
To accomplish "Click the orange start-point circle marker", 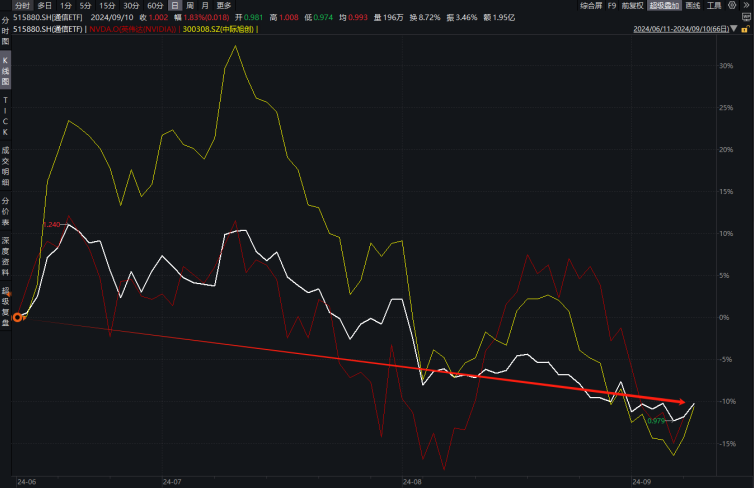I will (x=18, y=317).
